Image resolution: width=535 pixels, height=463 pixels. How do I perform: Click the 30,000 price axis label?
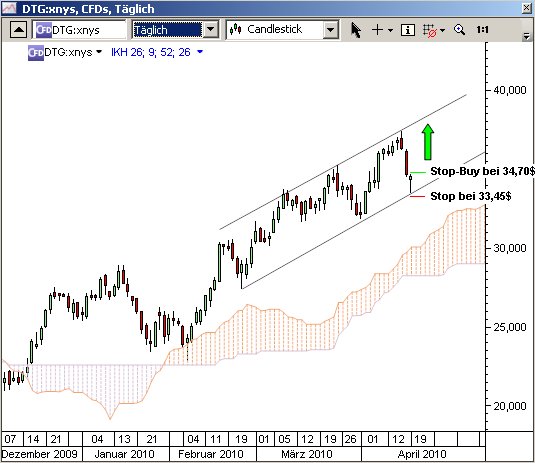click(x=509, y=248)
